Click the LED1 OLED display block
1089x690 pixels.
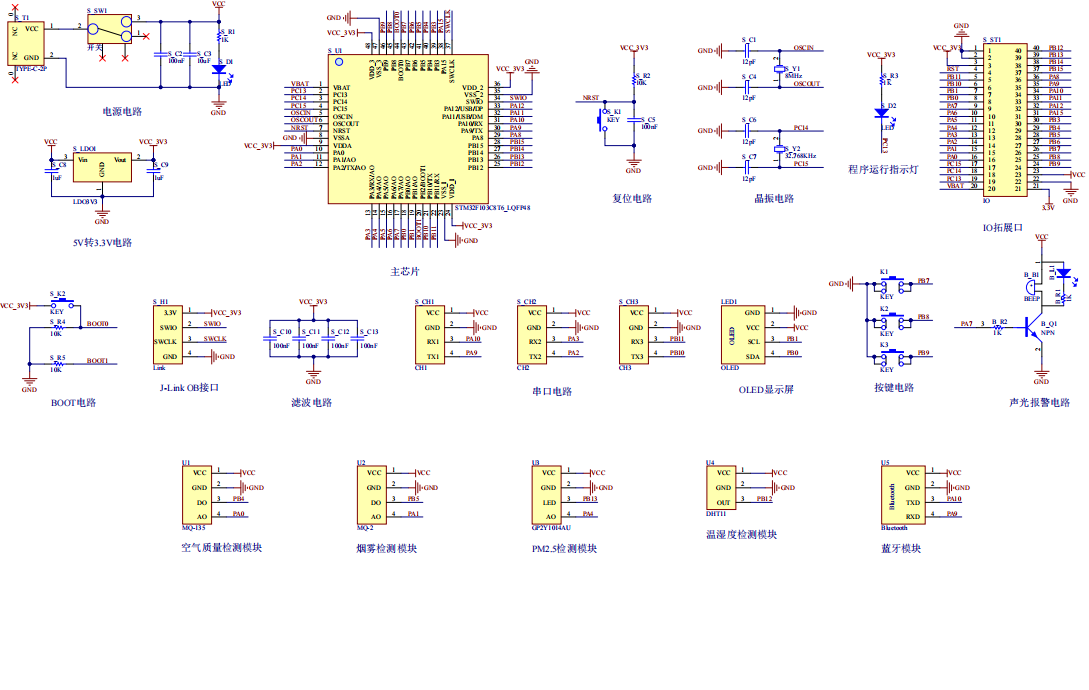(743, 335)
